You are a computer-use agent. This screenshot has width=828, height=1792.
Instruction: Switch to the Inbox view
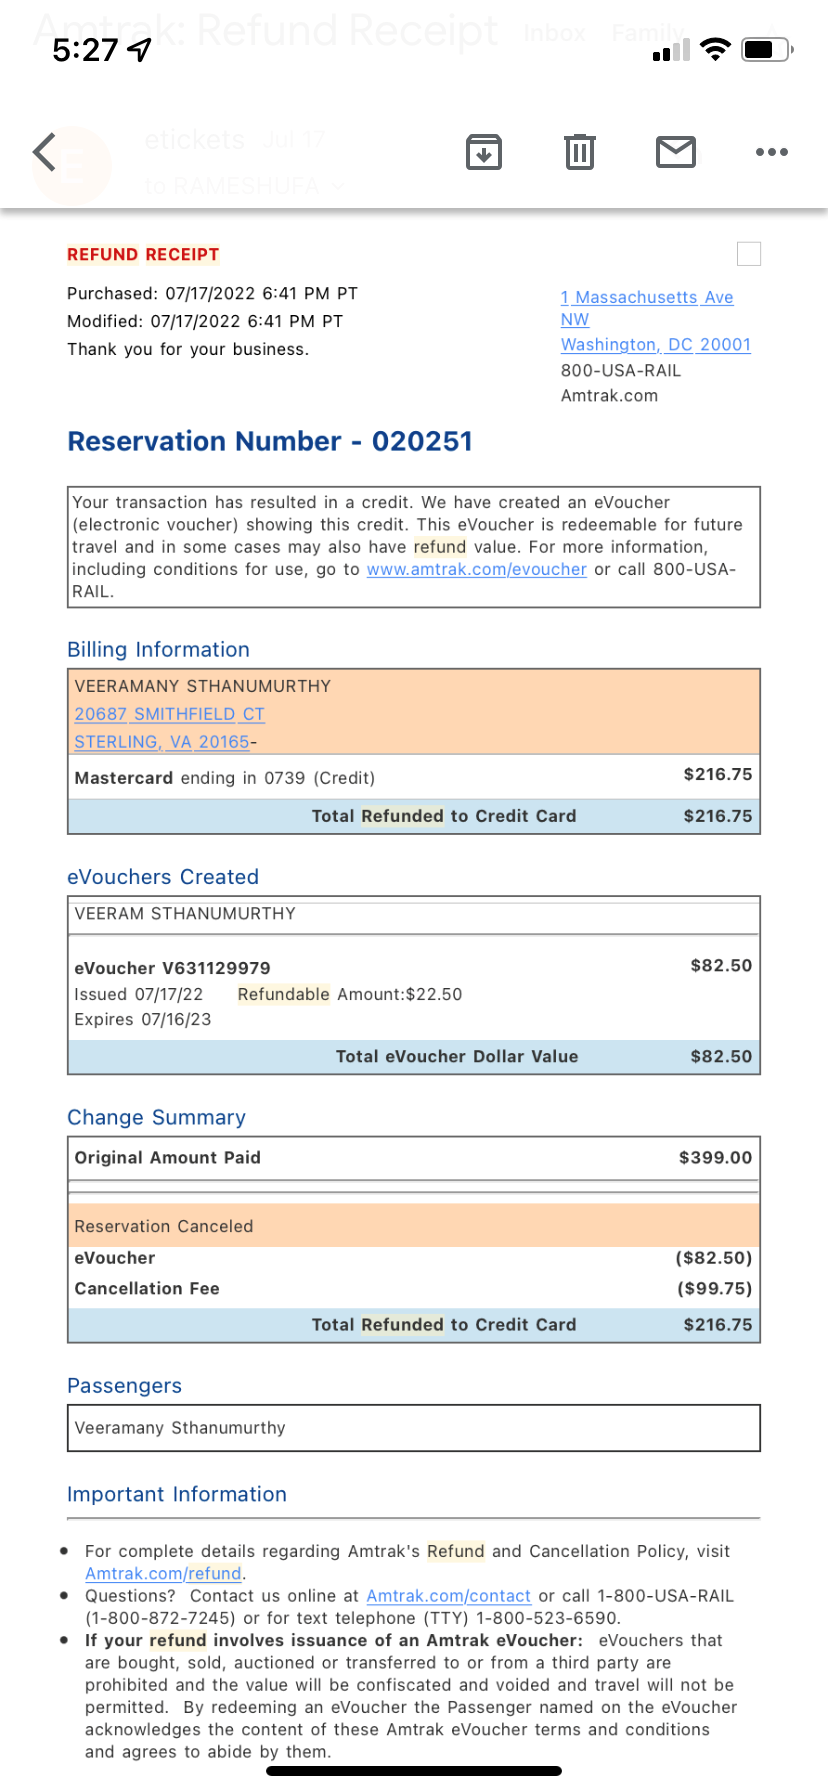coord(554,33)
